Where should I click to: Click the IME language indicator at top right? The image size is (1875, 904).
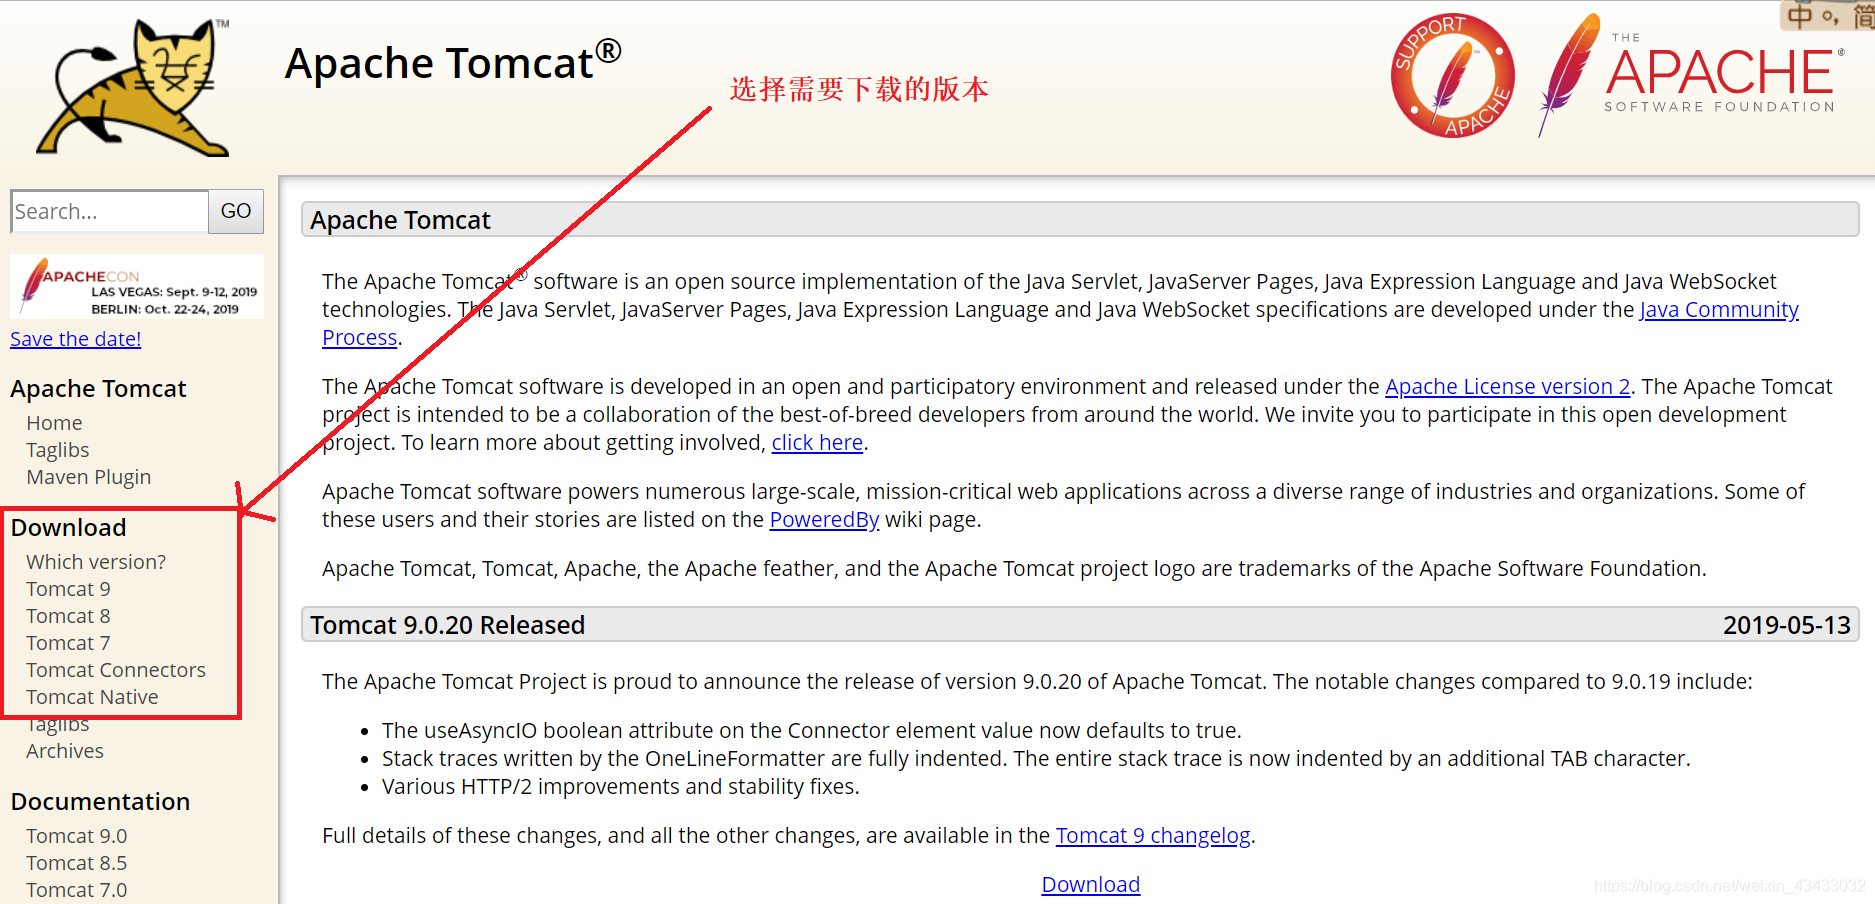point(1827,15)
